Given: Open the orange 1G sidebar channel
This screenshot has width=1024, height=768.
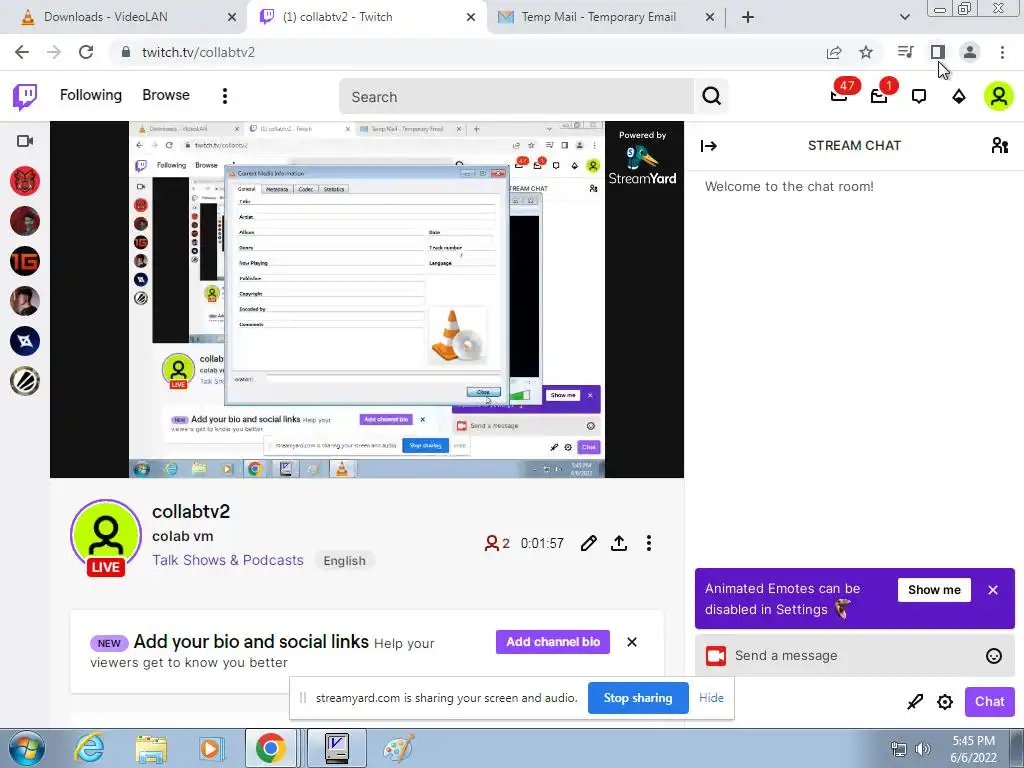Looking at the screenshot, I should click(x=25, y=261).
